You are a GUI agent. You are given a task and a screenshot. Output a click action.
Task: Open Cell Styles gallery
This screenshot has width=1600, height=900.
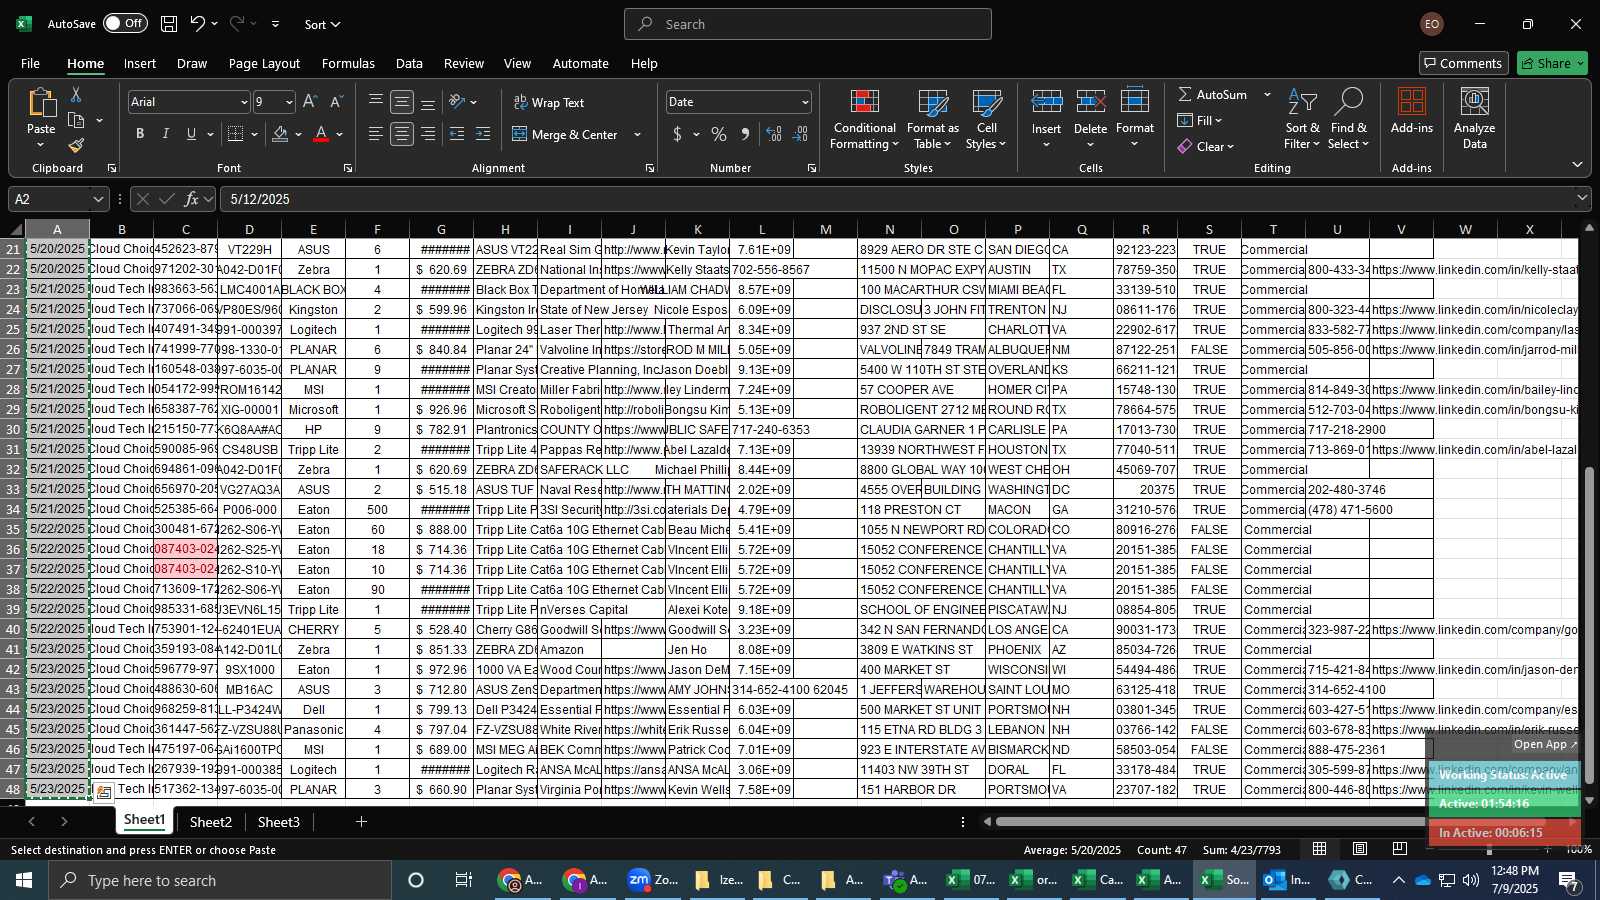[986, 120]
